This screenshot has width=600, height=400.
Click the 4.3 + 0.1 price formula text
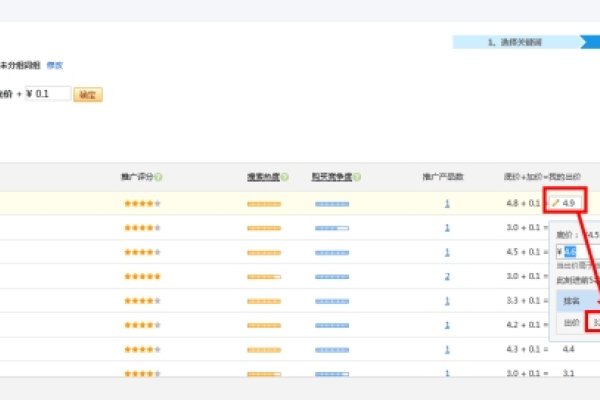click(523, 349)
